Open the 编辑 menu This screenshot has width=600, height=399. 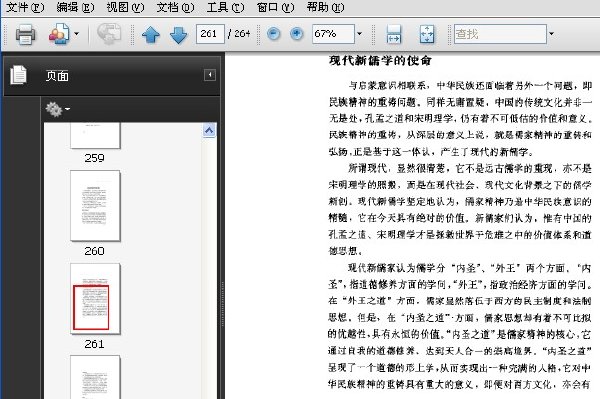click(75, 7)
